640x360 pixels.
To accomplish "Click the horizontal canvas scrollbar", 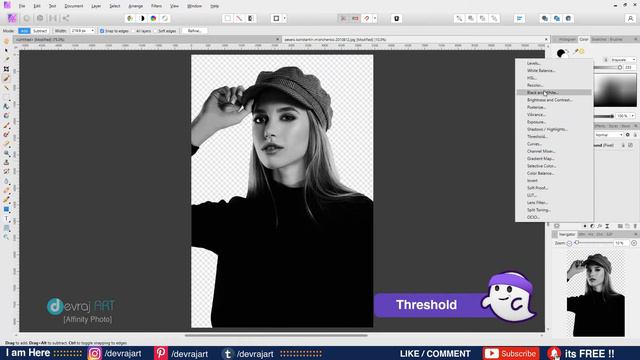I will [x=276, y=336].
